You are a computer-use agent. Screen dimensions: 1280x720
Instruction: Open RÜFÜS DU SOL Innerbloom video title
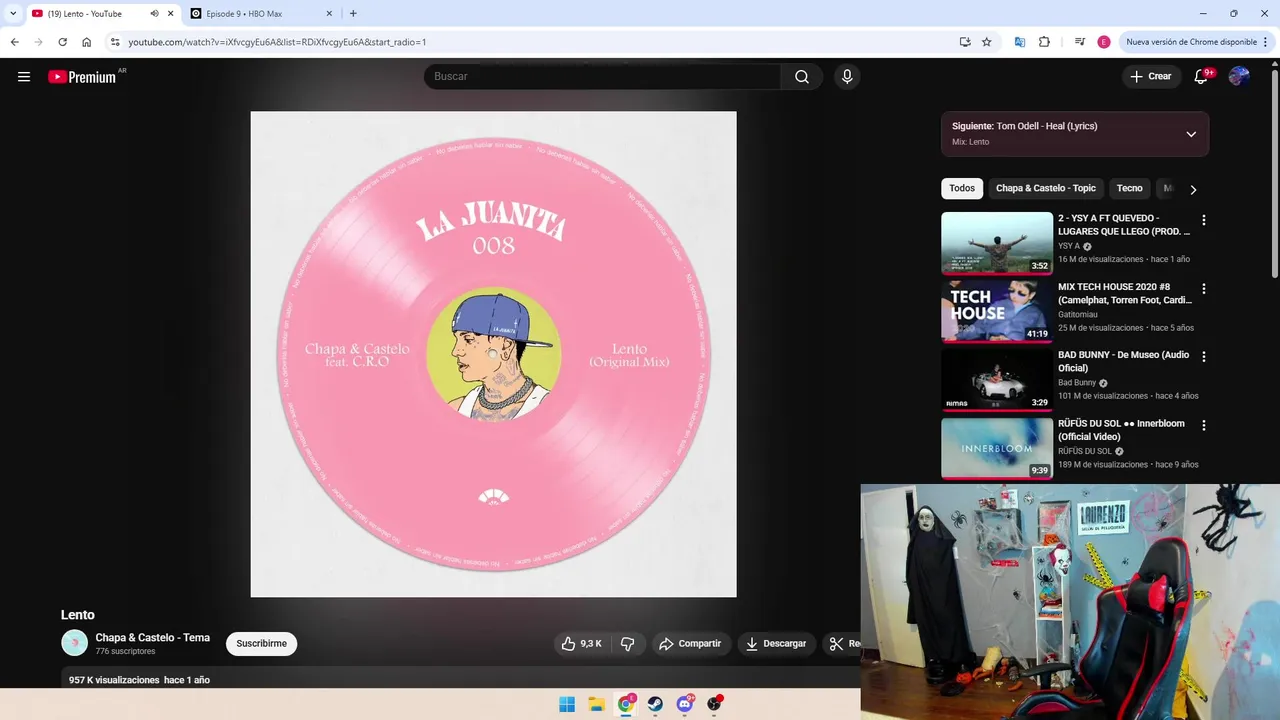click(x=1122, y=430)
